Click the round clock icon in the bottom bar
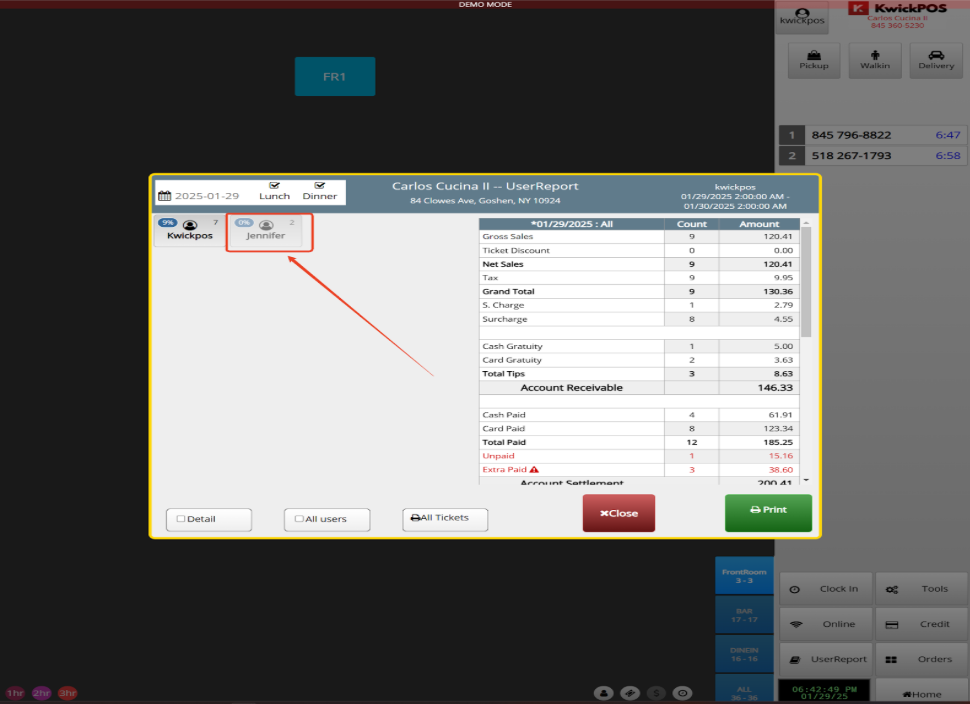 coord(682,693)
